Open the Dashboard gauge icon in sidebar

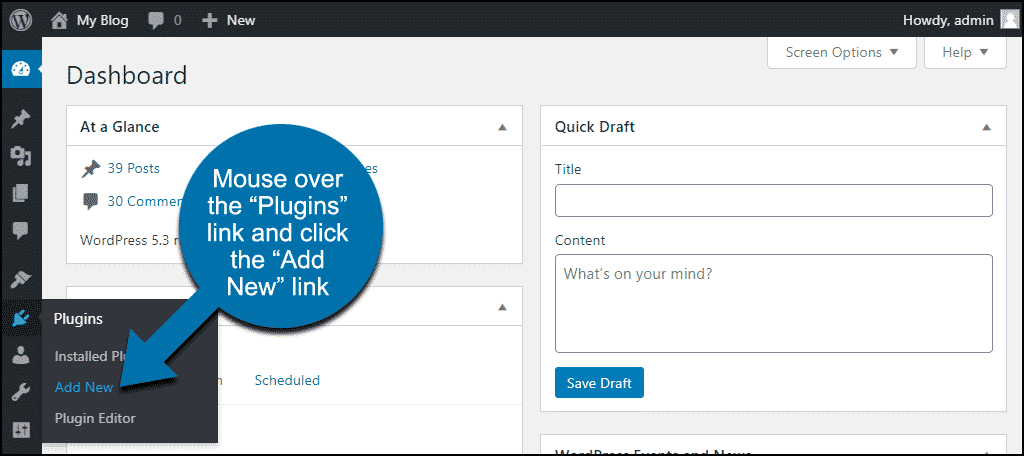[x=21, y=69]
